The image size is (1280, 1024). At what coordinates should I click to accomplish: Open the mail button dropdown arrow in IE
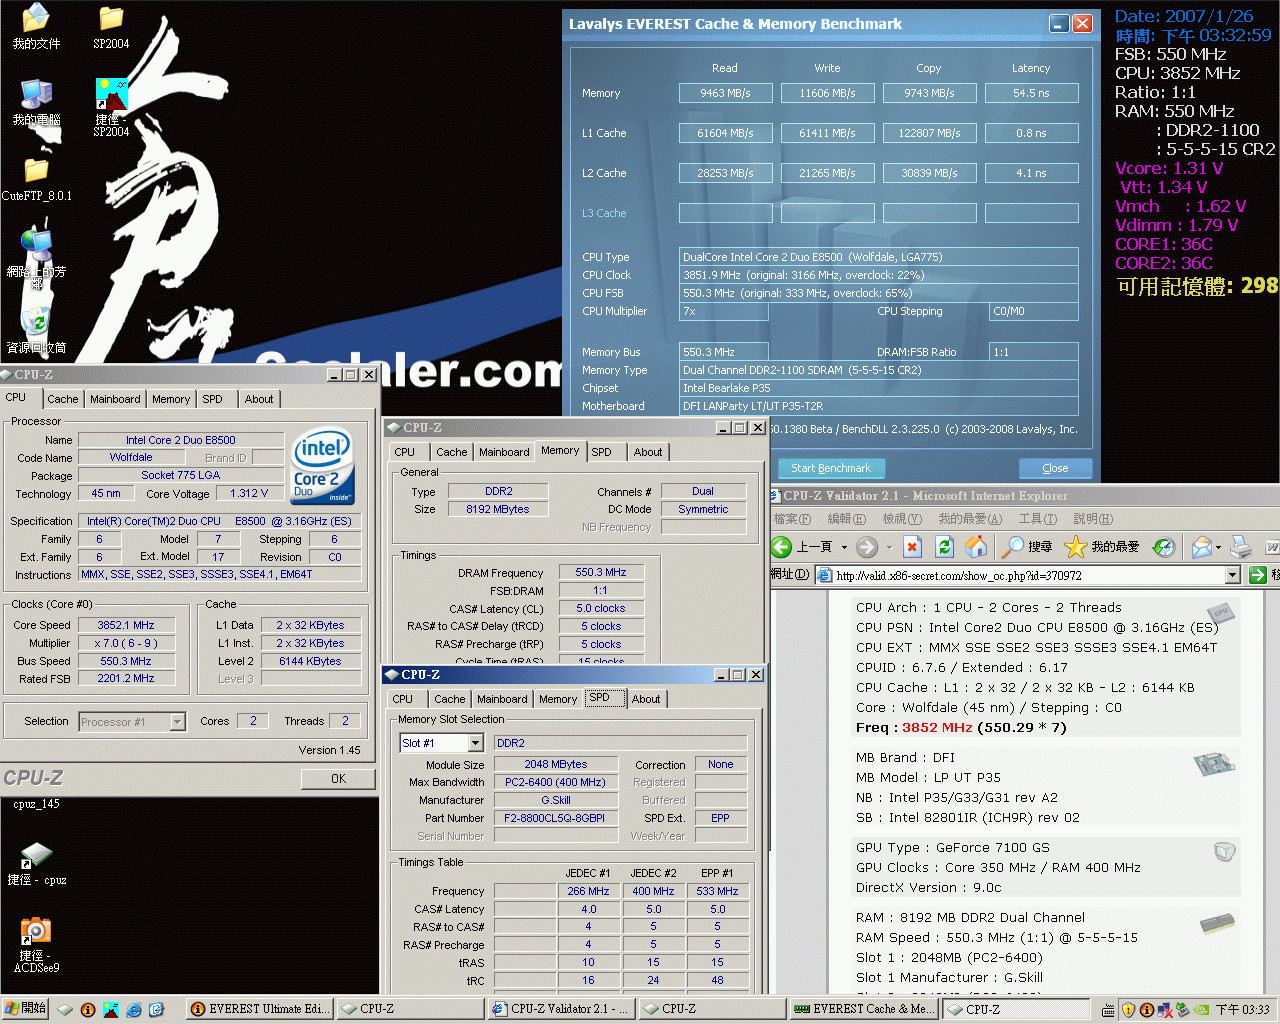1219,547
